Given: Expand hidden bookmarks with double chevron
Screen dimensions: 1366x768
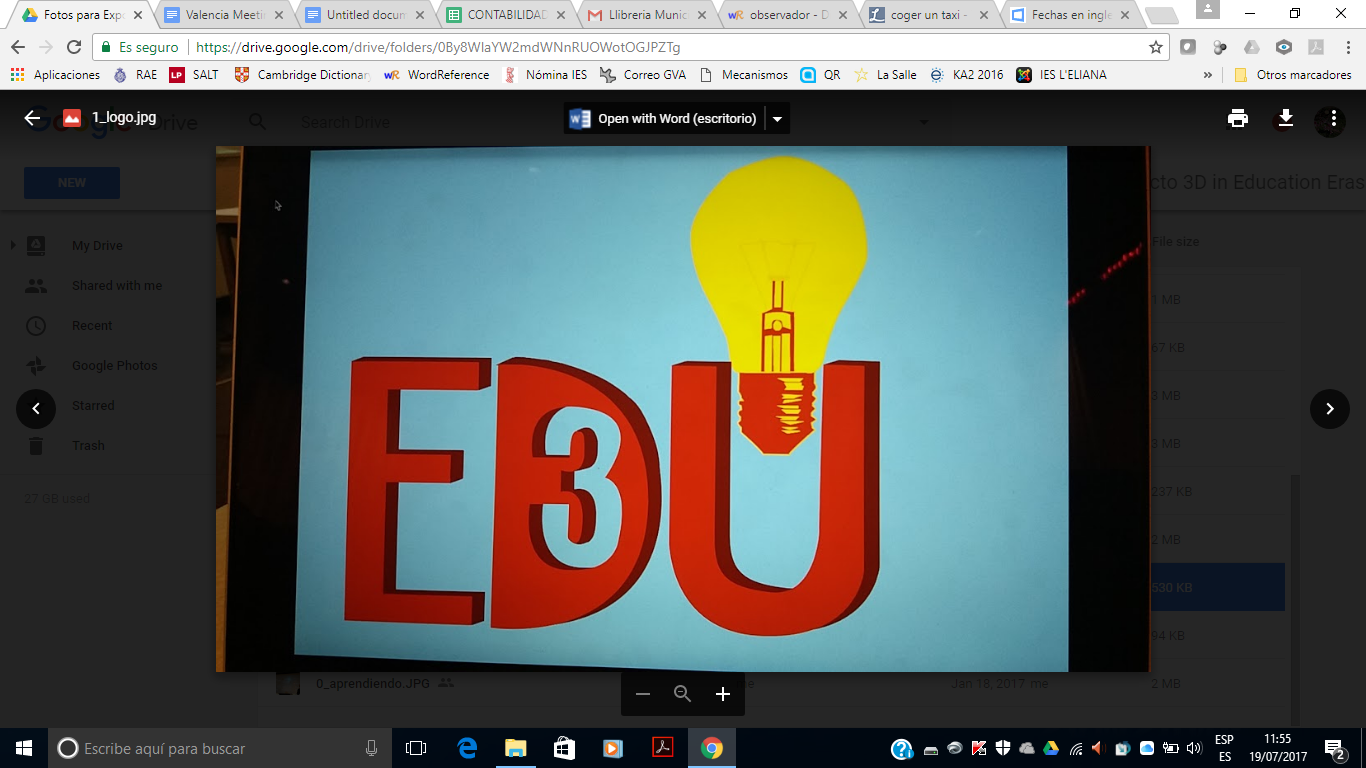Looking at the screenshot, I should (x=1208, y=75).
